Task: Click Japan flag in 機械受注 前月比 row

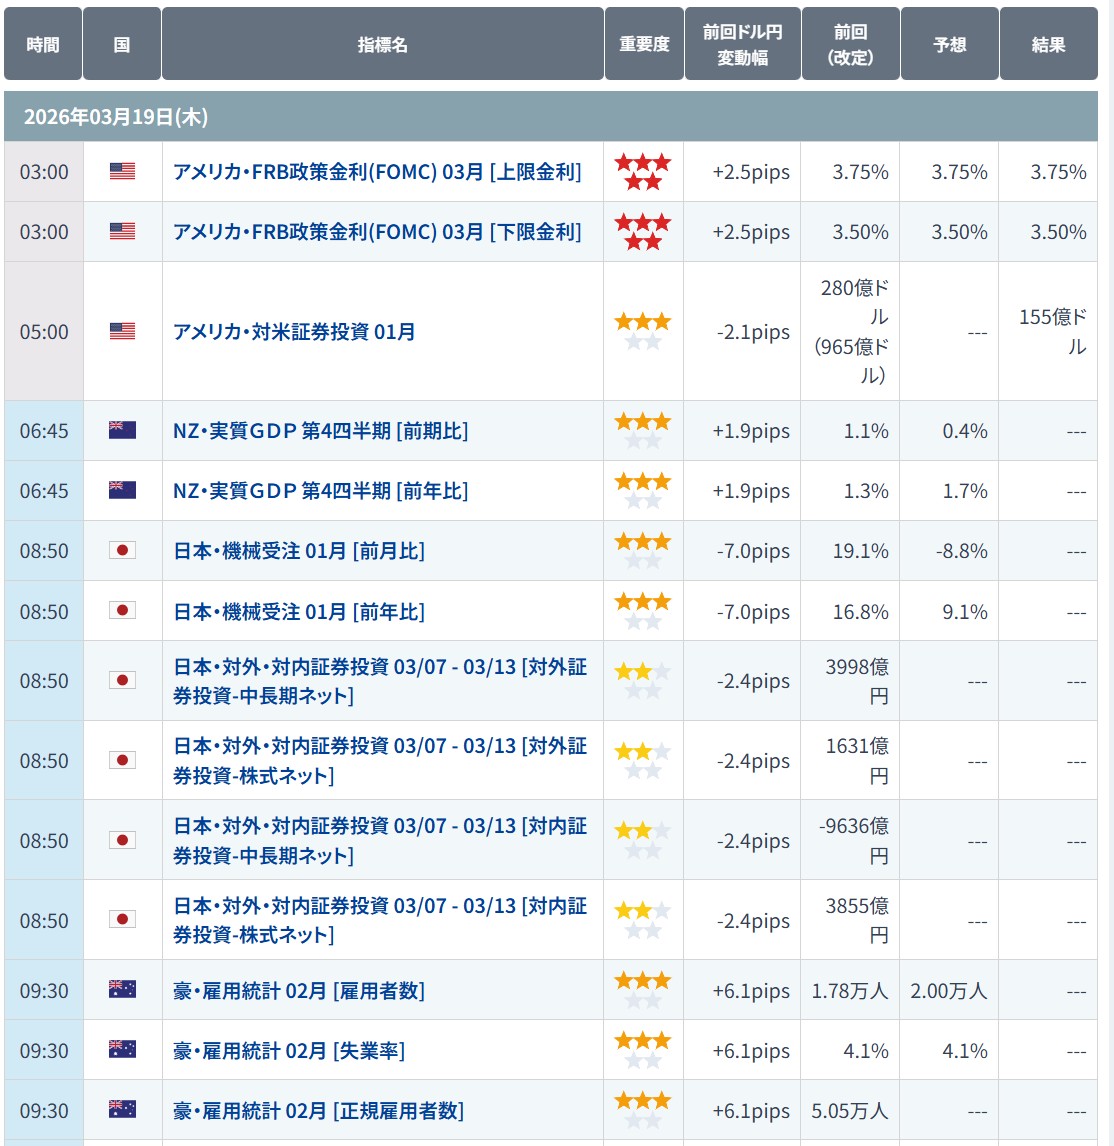Action: tap(122, 551)
